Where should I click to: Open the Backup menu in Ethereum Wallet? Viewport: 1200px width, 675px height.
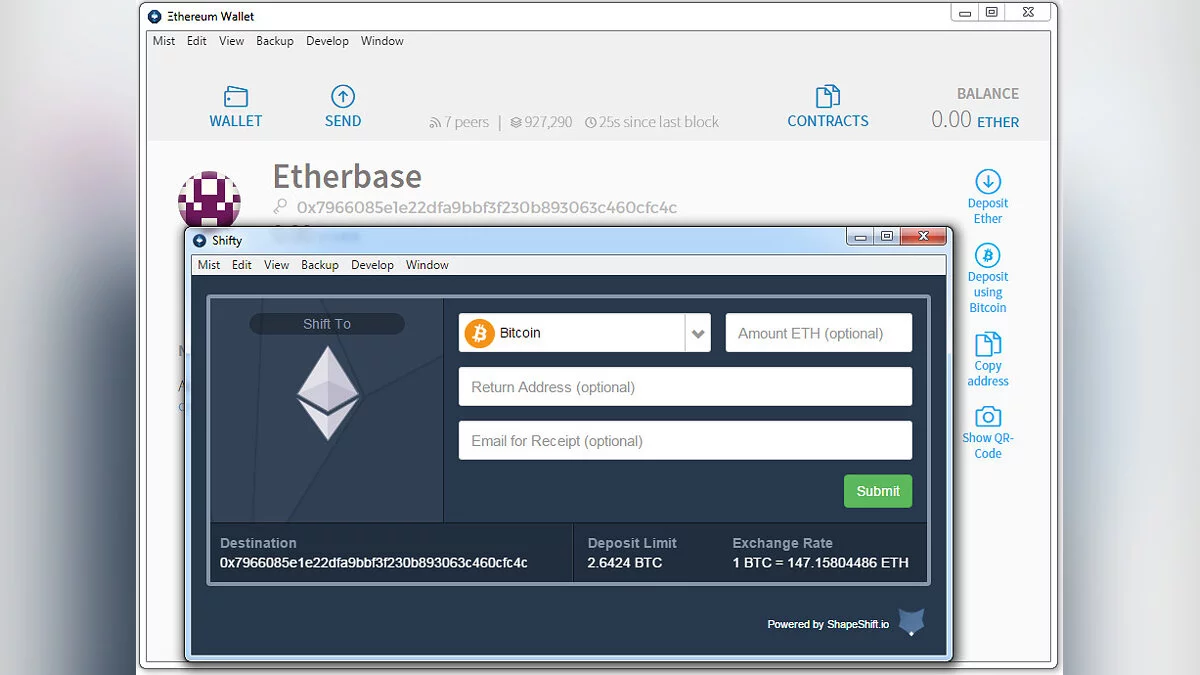(x=274, y=41)
